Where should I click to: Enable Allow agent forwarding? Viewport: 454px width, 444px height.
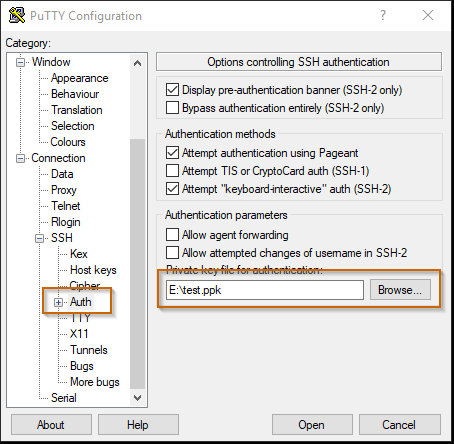click(x=172, y=235)
